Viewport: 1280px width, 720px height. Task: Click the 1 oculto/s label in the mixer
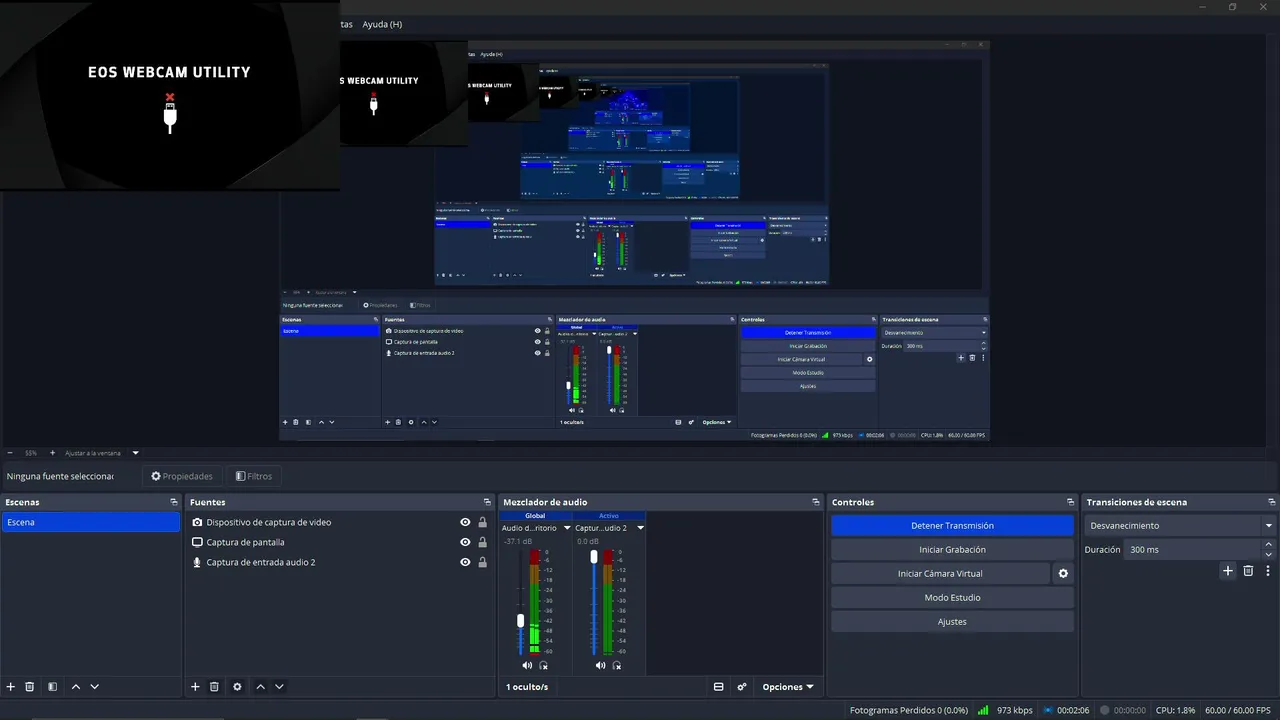[x=527, y=687]
